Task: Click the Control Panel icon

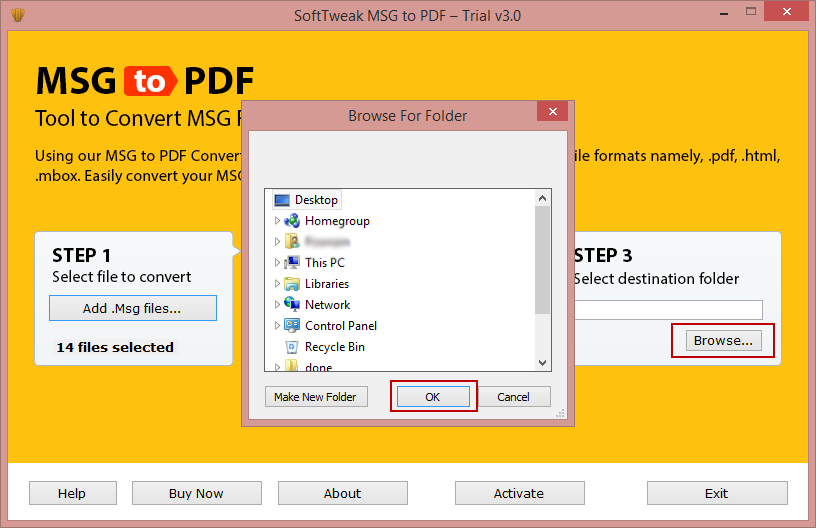Action: 292,326
